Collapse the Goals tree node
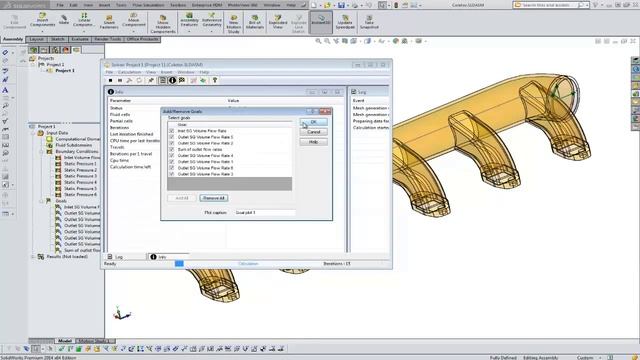This screenshot has width=640, height=360. tap(41, 201)
